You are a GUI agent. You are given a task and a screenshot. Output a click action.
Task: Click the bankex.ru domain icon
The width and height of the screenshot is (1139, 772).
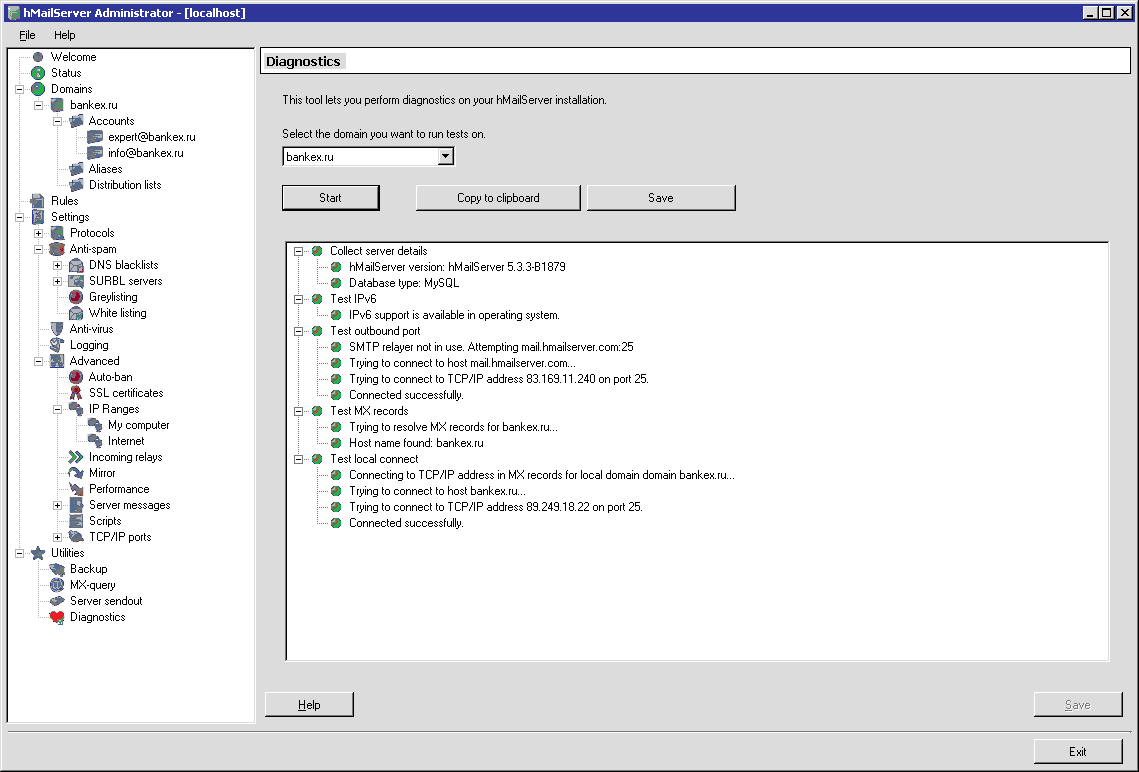point(57,105)
